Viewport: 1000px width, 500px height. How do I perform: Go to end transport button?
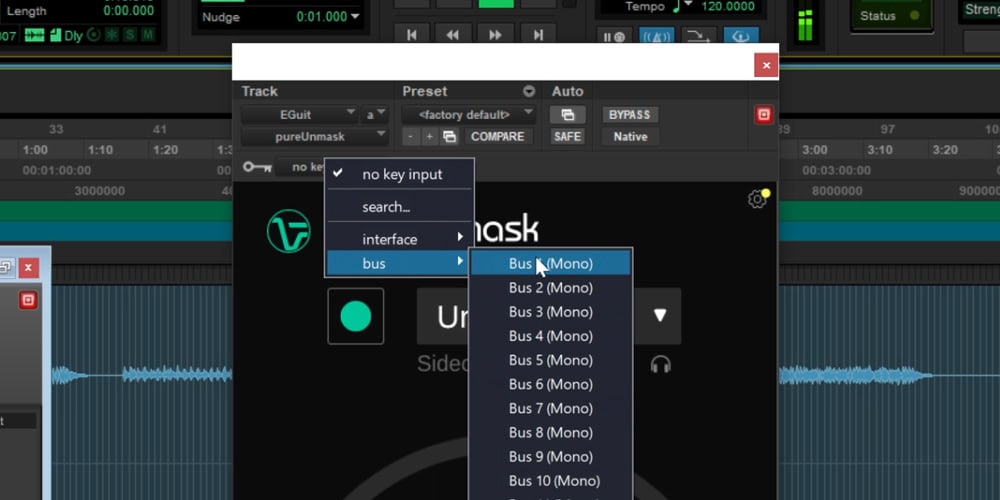coord(538,35)
